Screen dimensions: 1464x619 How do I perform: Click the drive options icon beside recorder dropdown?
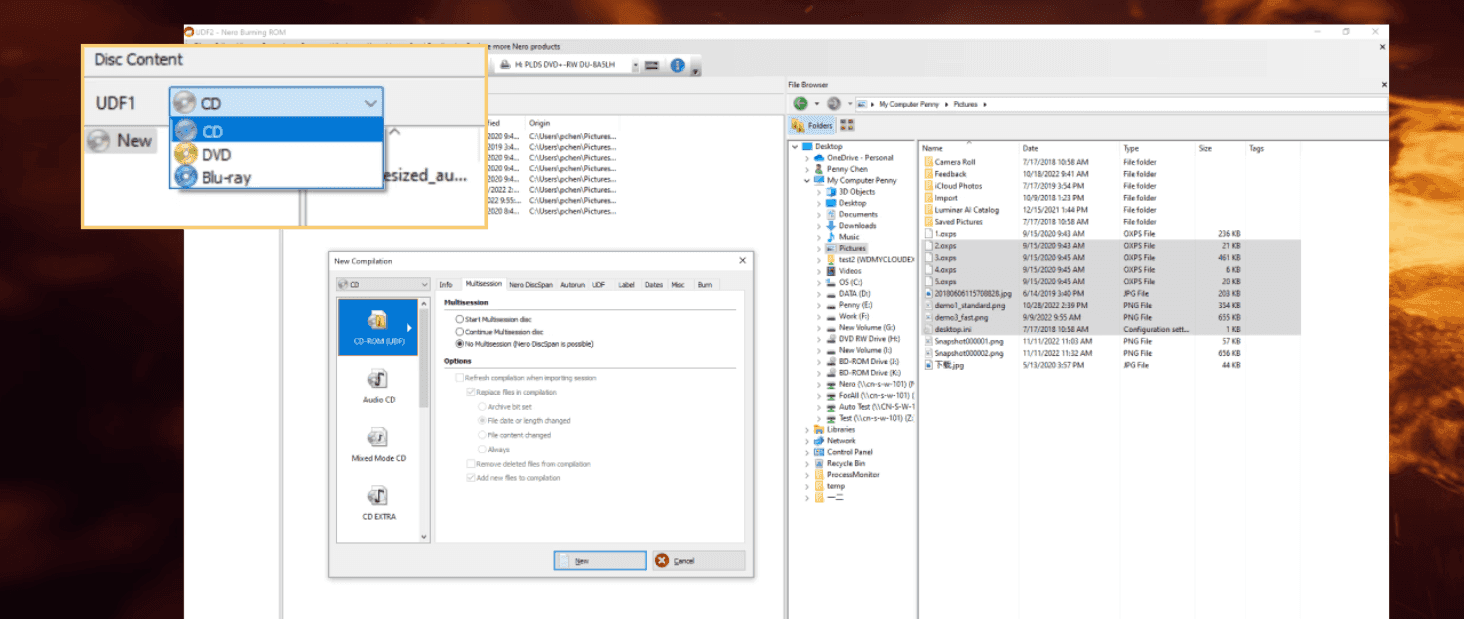[x=651, y=65]
